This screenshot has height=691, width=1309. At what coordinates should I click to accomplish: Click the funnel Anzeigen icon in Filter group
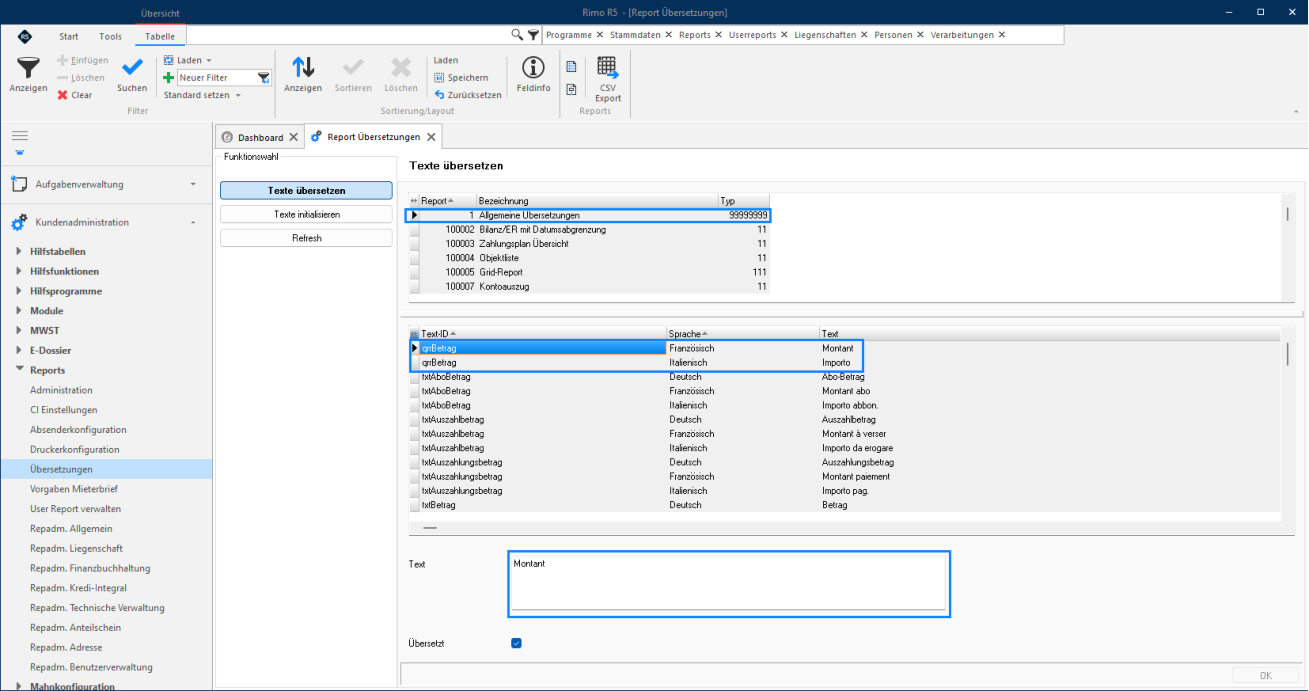coord(28,68)
